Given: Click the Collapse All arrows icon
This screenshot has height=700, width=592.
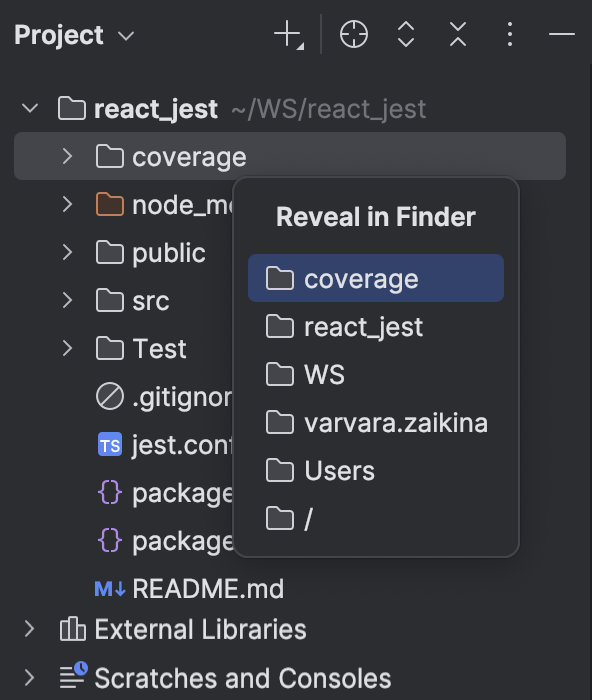Looking at the screenshot, I should [x=458, y=34].
